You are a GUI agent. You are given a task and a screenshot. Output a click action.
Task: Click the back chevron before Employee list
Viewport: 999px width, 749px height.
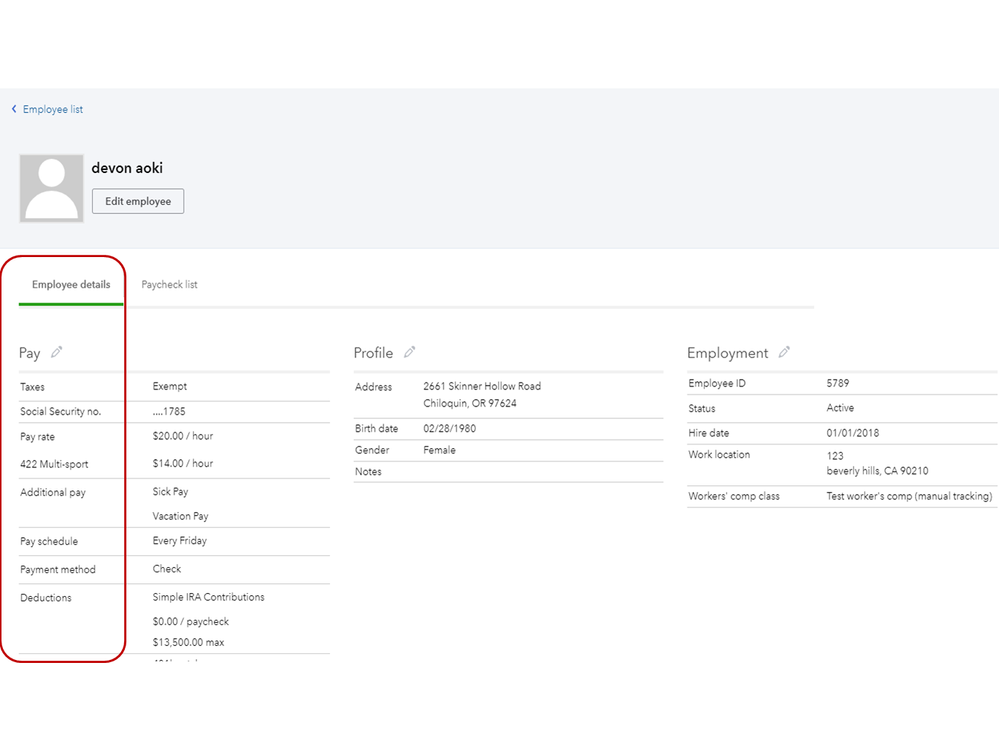[14, 109]
